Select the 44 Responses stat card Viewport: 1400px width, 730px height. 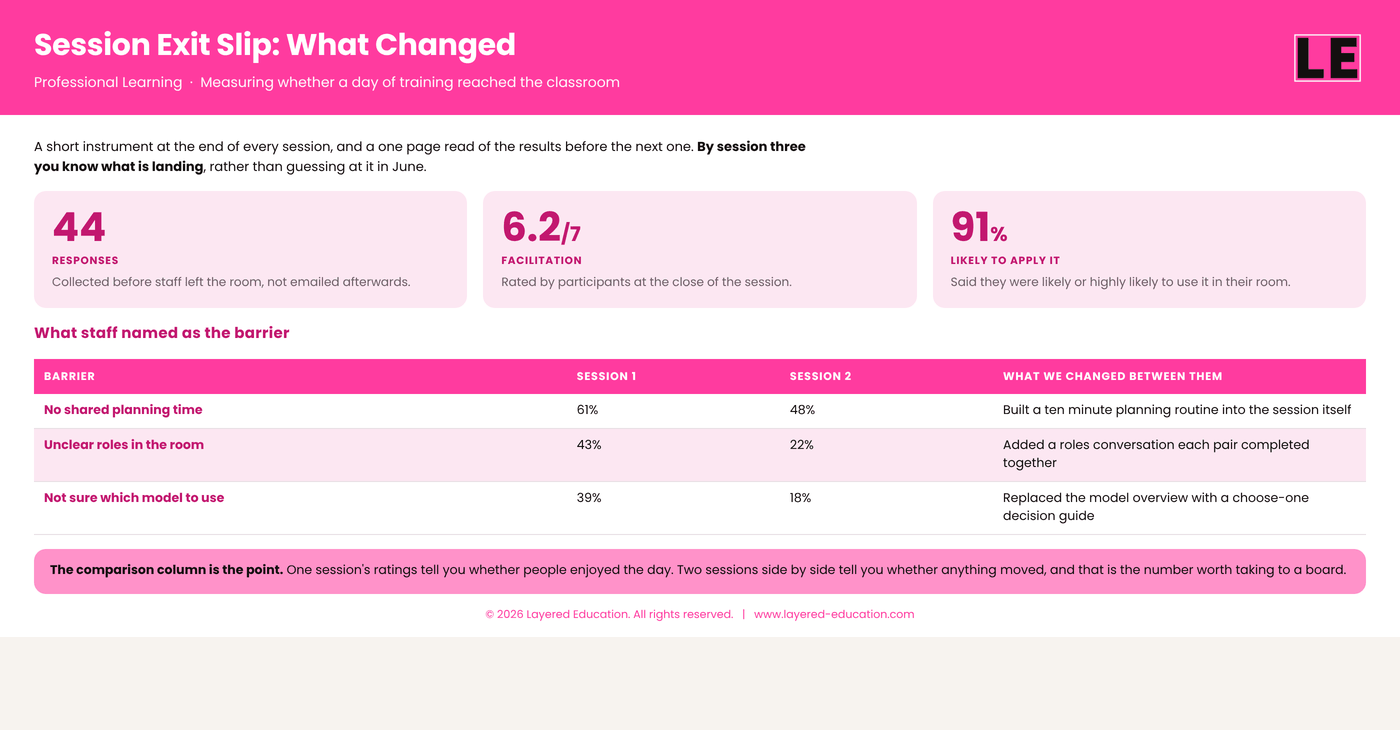250,249
